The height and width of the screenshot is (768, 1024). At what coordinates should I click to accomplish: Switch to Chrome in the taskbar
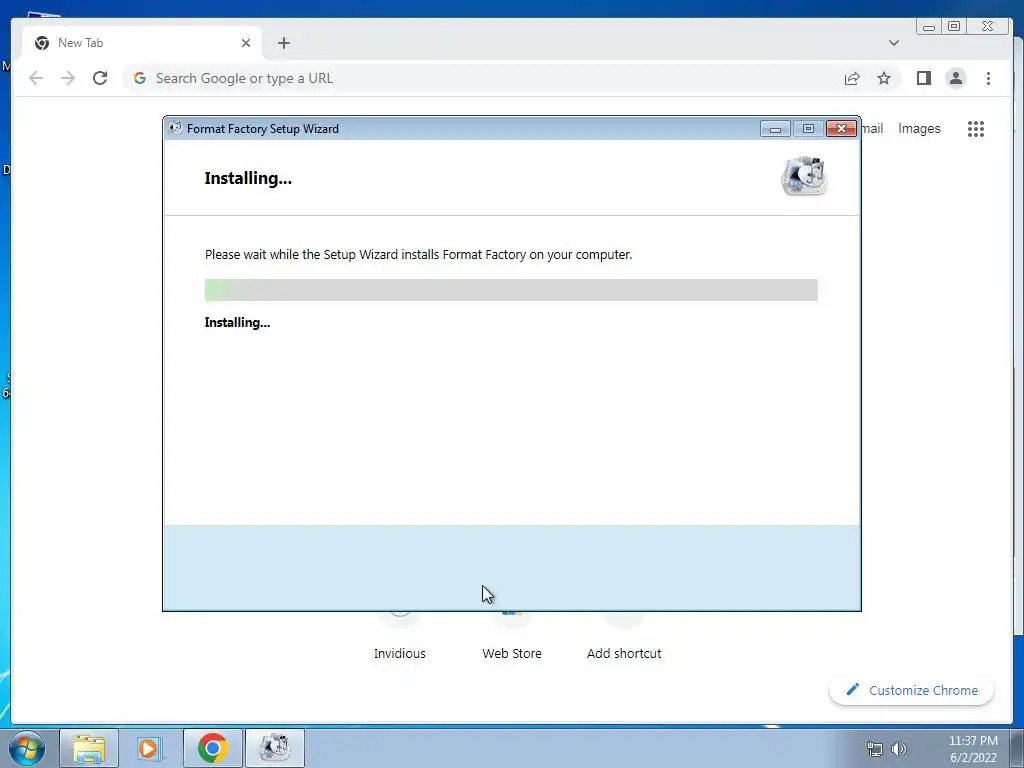point(212,748)
